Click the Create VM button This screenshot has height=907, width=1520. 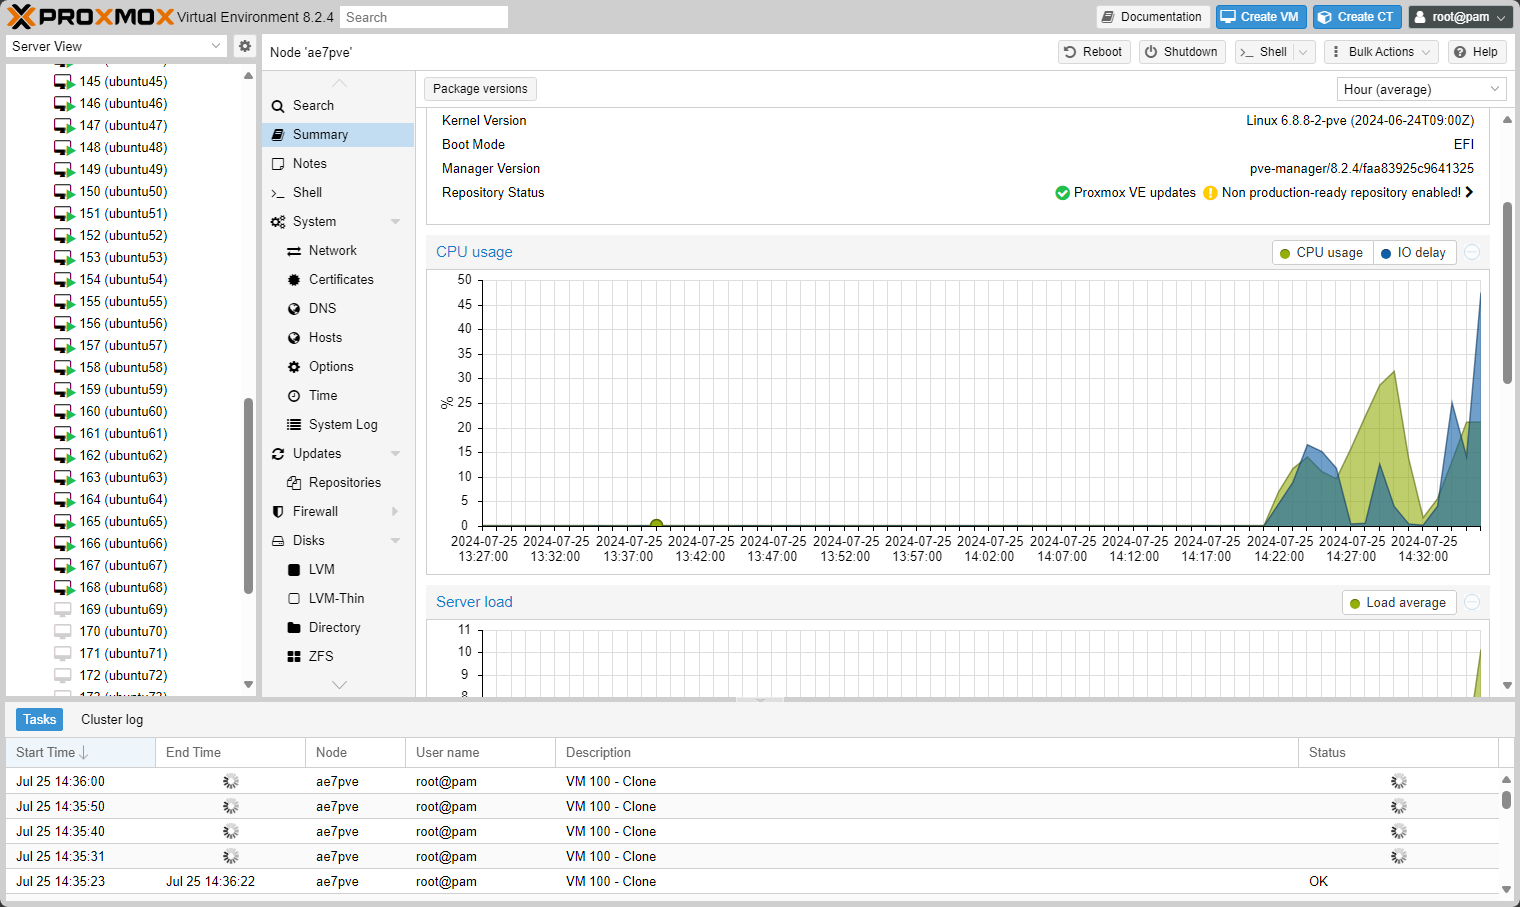1260,17
